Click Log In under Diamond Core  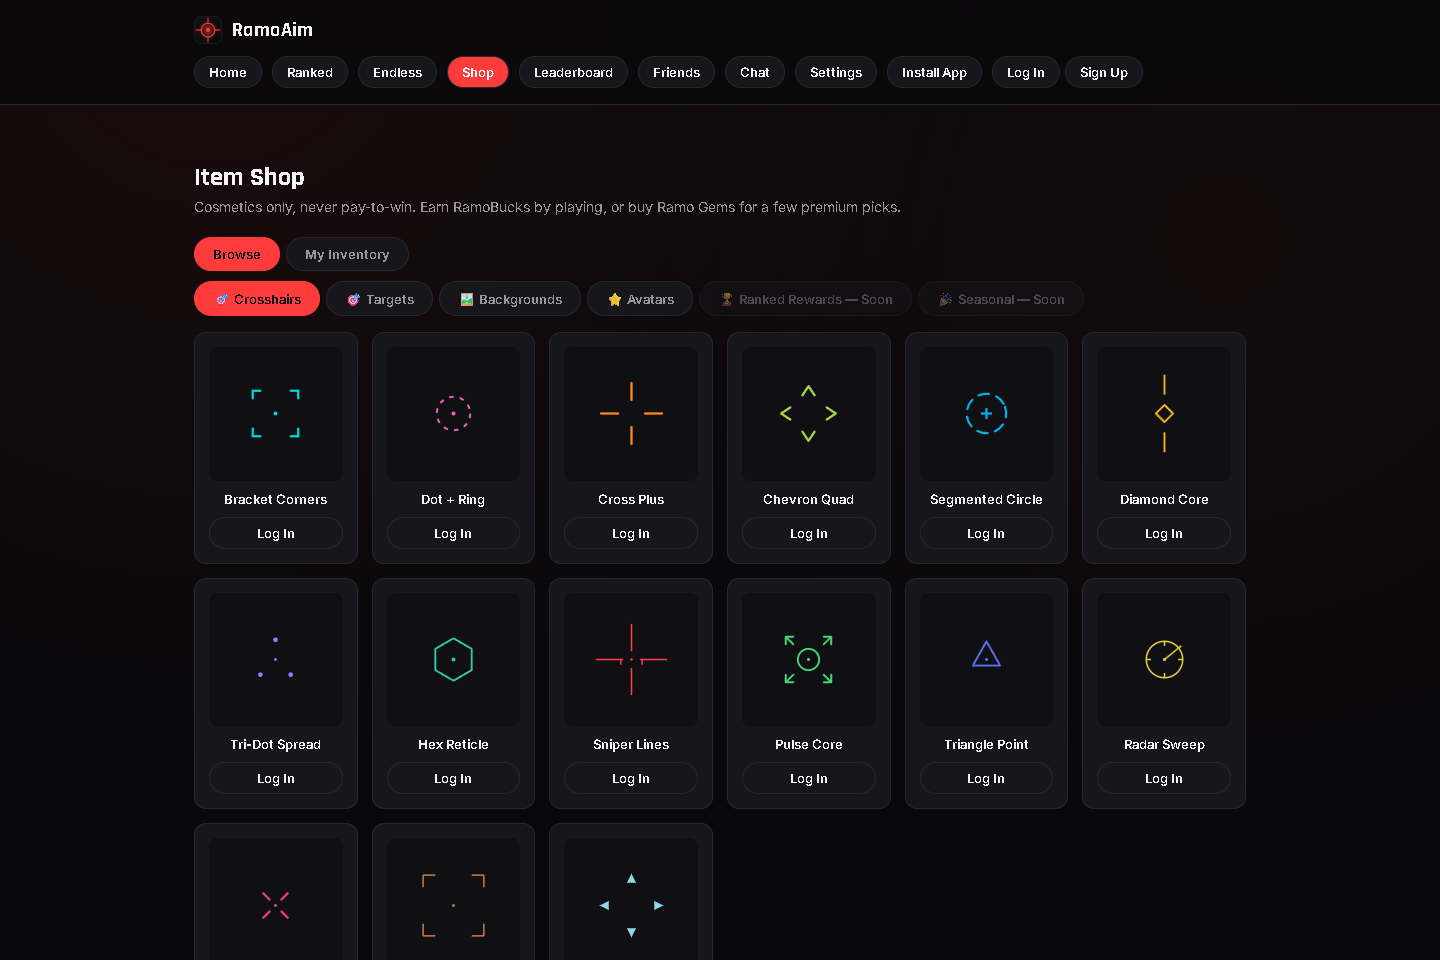click(x=1164, y=533)
